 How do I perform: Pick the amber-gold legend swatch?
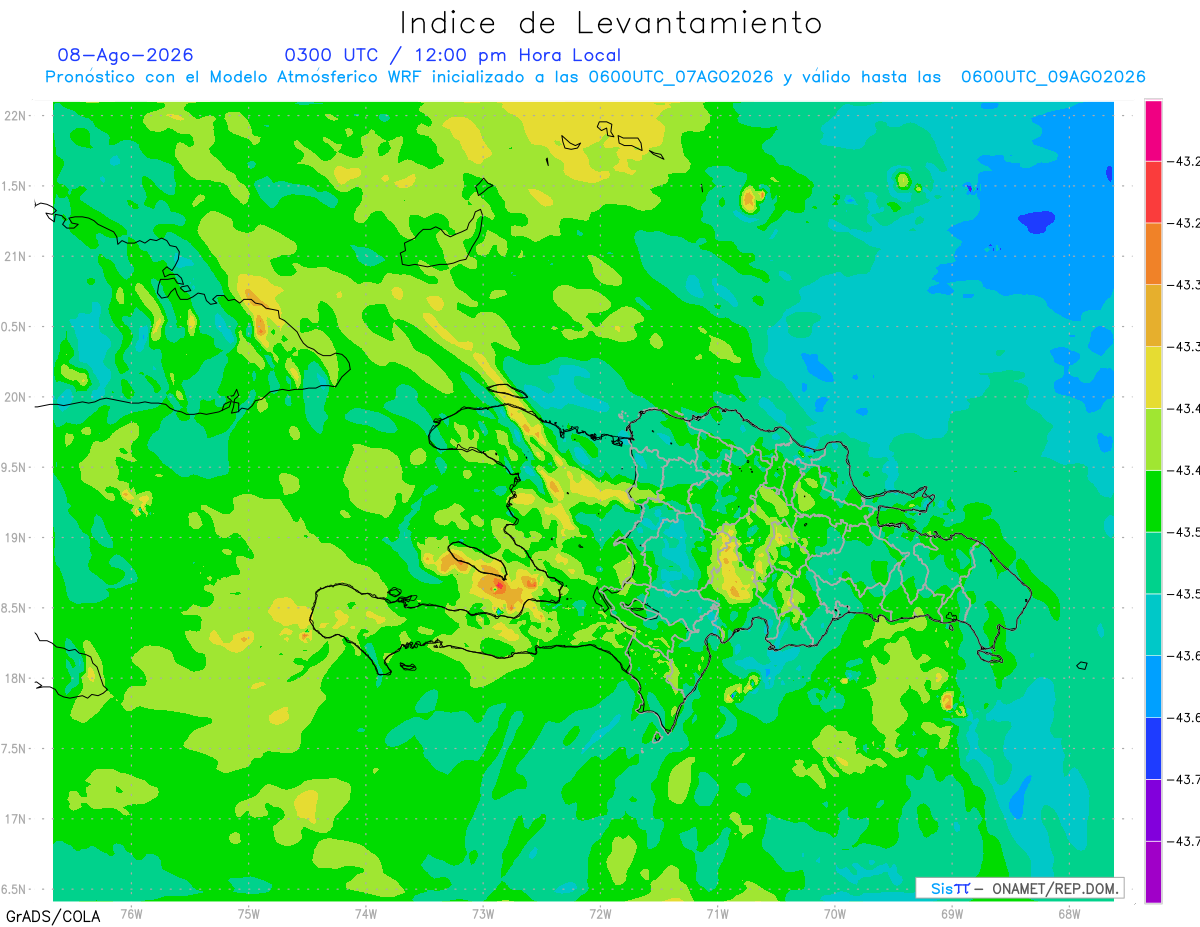1153,315
